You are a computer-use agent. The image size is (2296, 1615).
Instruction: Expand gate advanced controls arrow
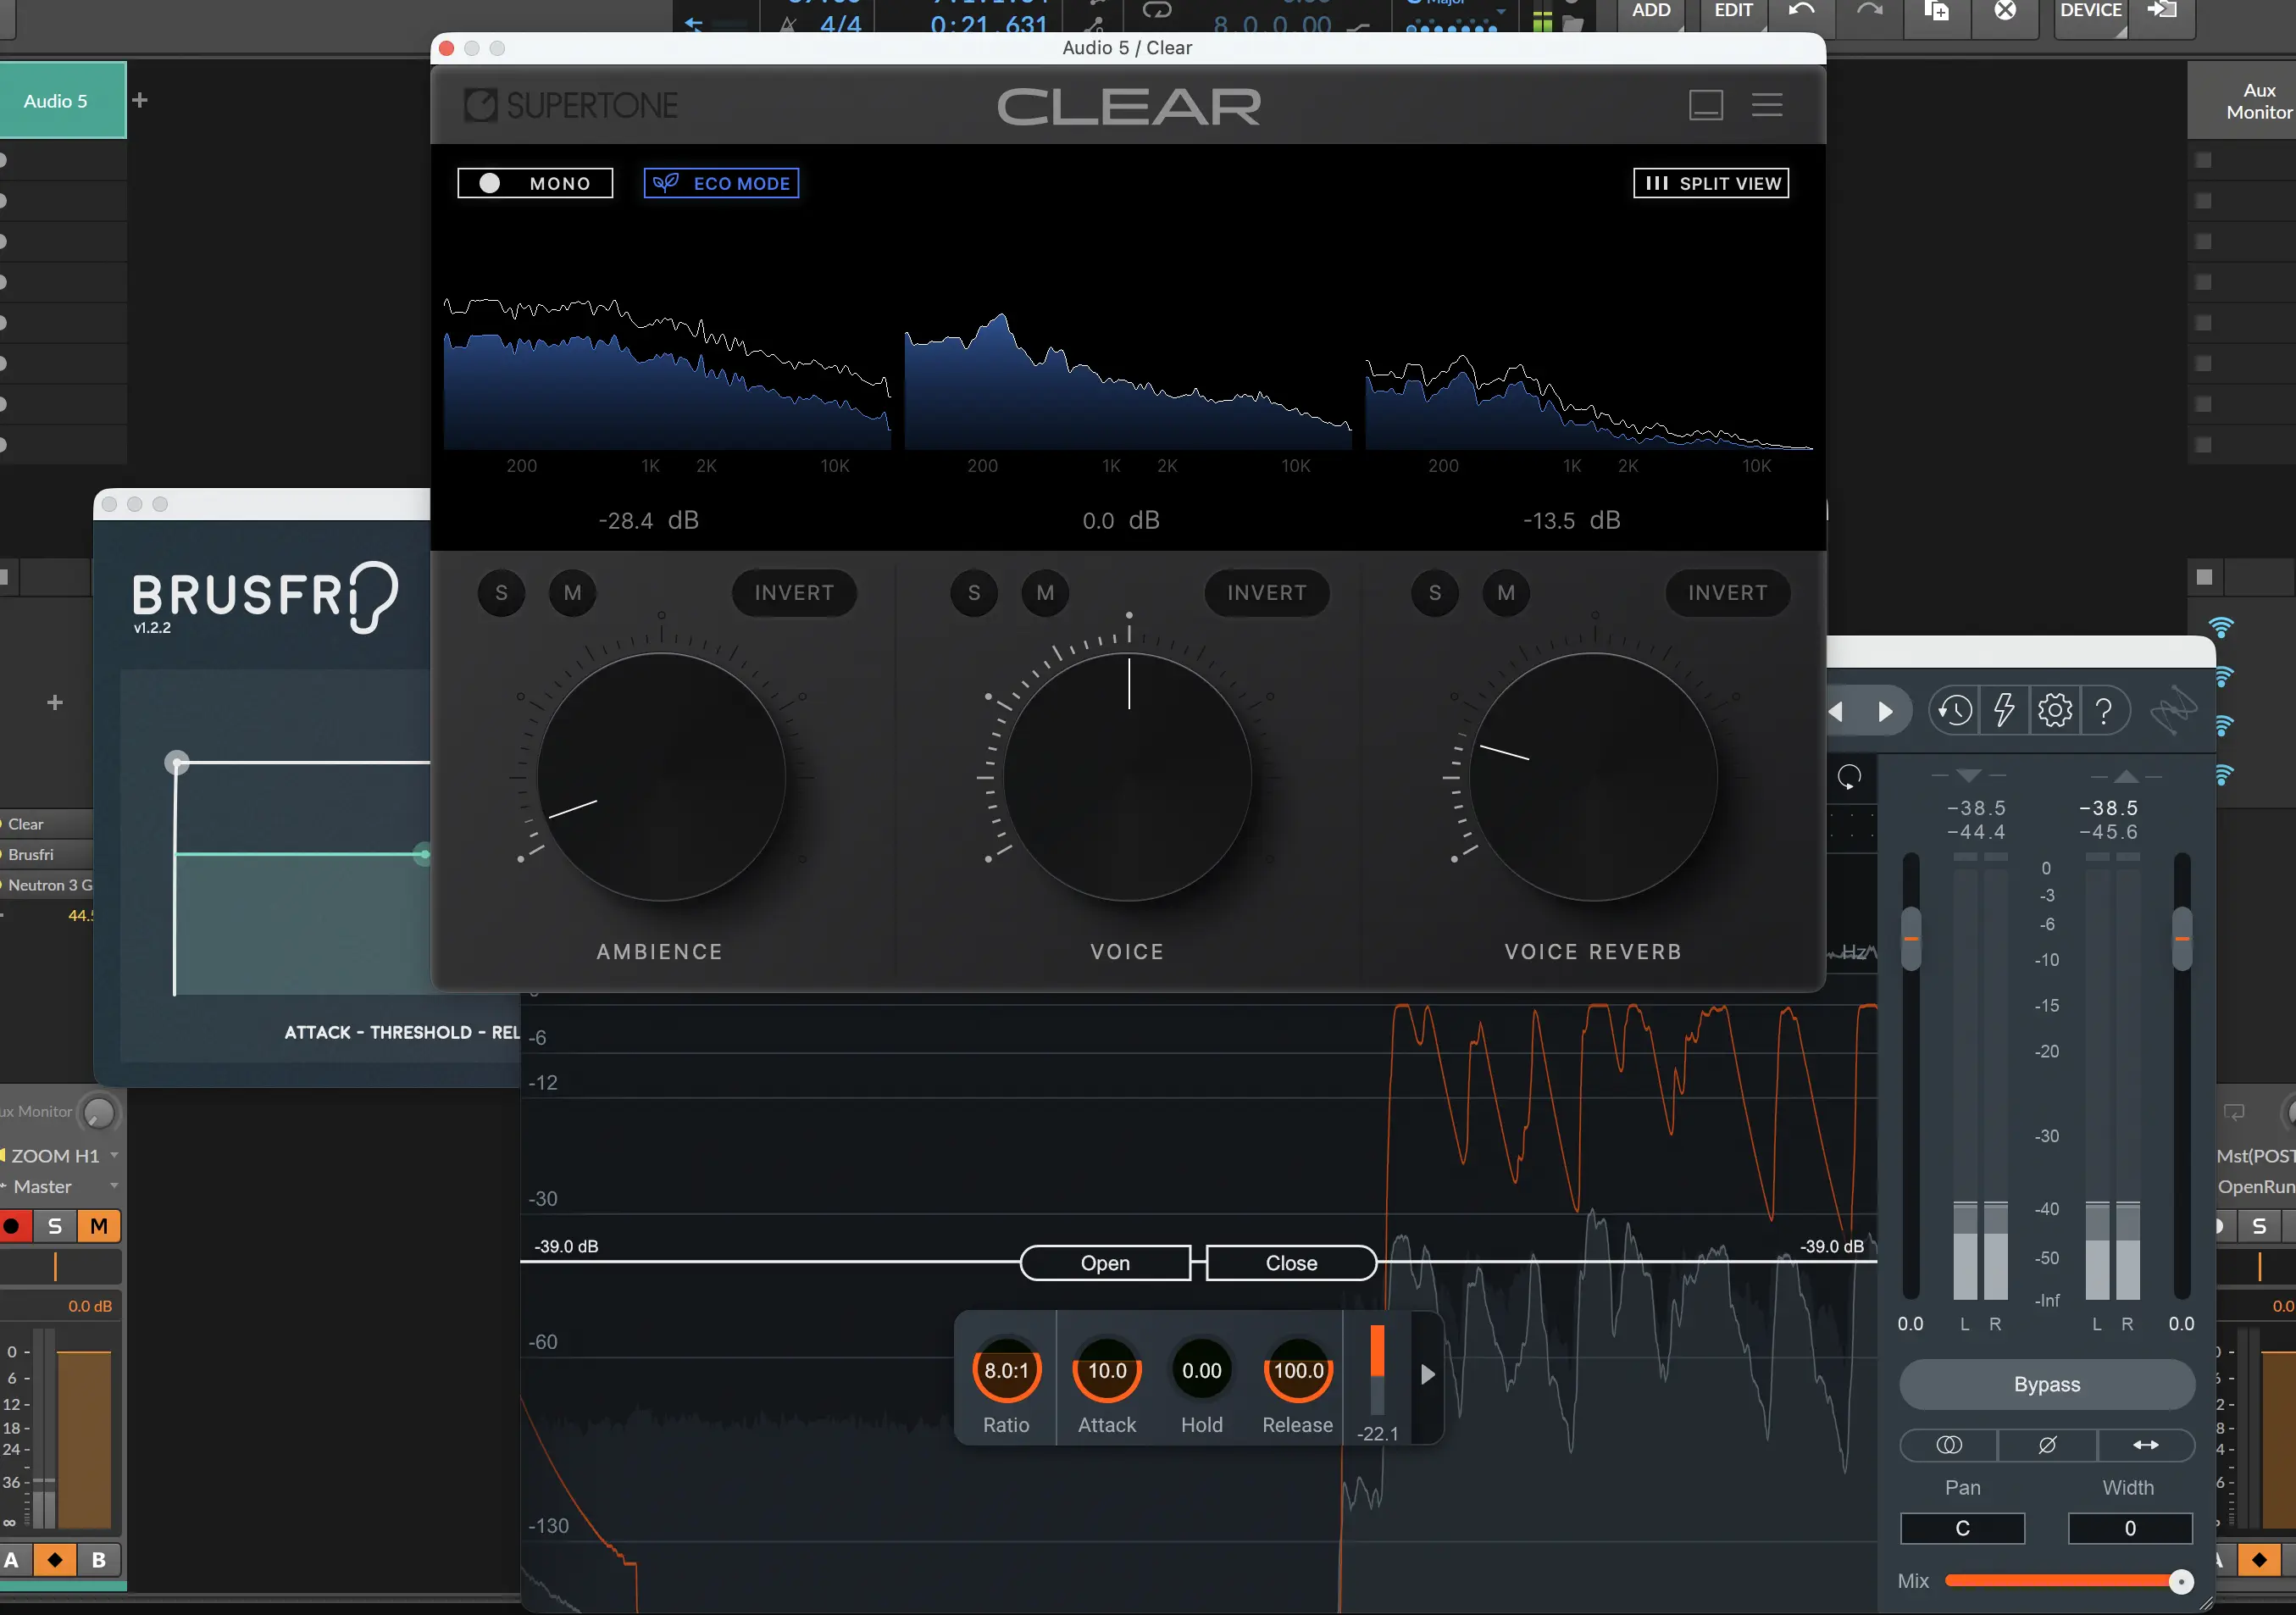[1427, 1374]
